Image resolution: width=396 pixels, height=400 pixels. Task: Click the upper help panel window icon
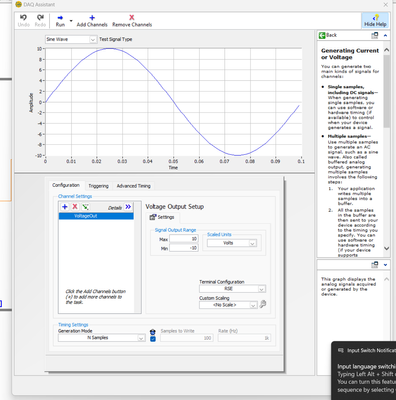(x=375, y=35)
